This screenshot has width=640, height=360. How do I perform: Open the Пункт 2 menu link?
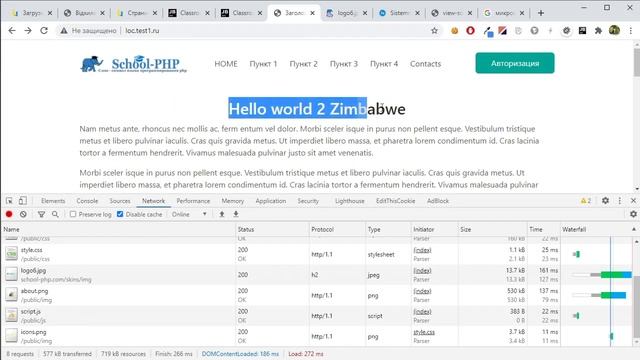coord(303,64)
